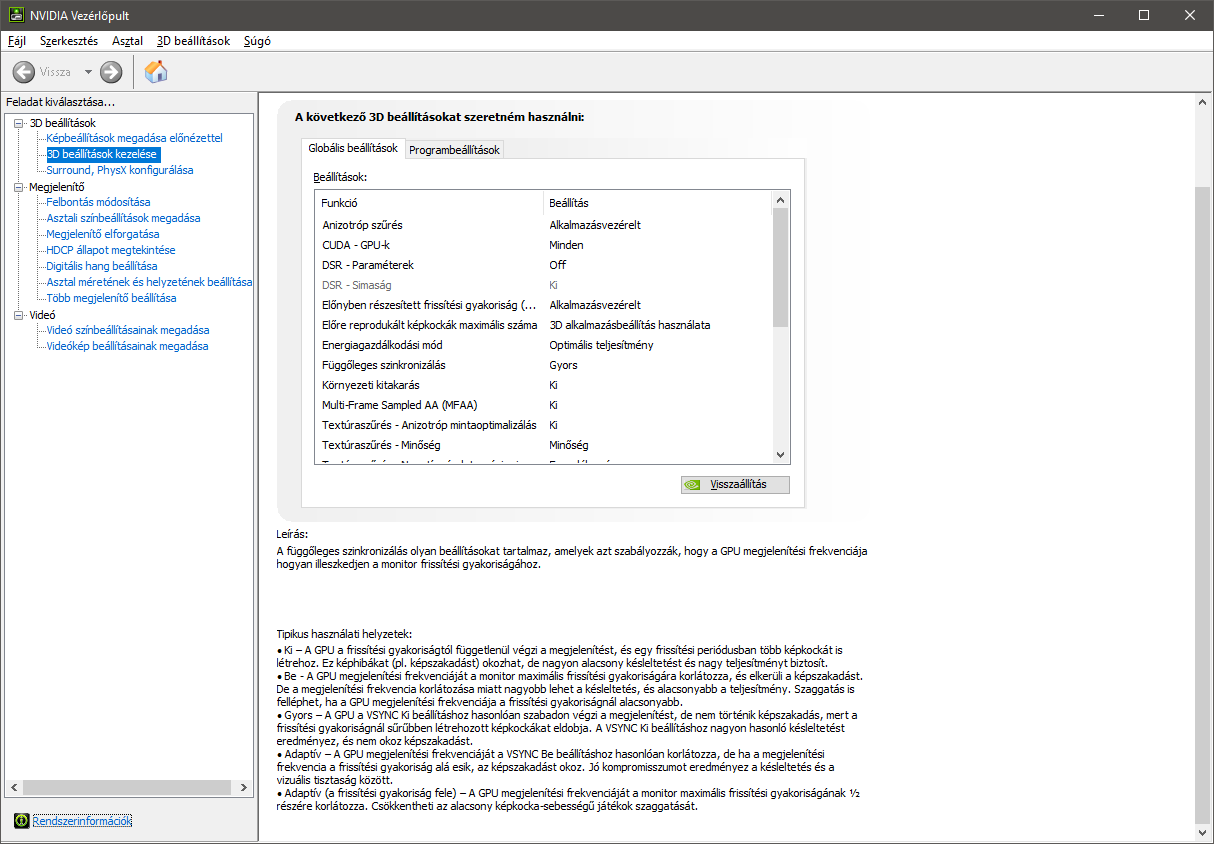This screenshot has height=844, width=1214.
Task: Click the Optimális teljesítmény value
Action: (x=601, y=345)
